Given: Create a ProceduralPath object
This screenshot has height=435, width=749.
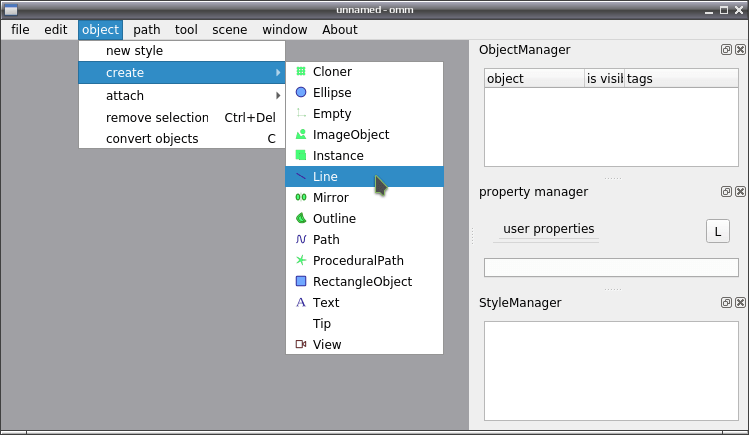Looking at the screenshot, I should pos(364,261).
